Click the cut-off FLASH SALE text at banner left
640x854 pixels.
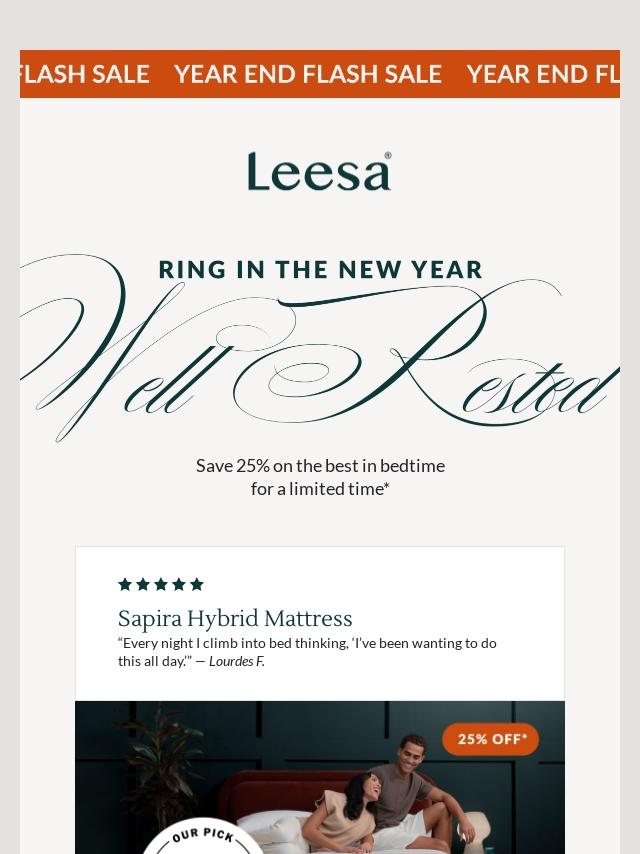coord(84,74)
